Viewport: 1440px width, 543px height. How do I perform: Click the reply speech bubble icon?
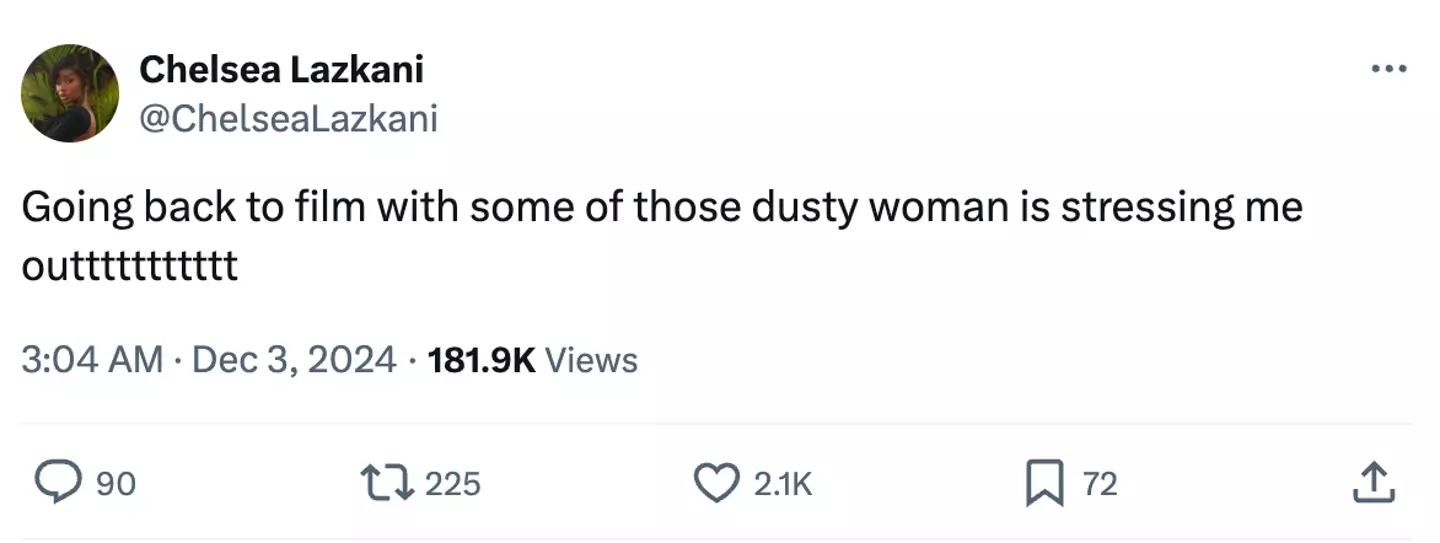[64, 484]
